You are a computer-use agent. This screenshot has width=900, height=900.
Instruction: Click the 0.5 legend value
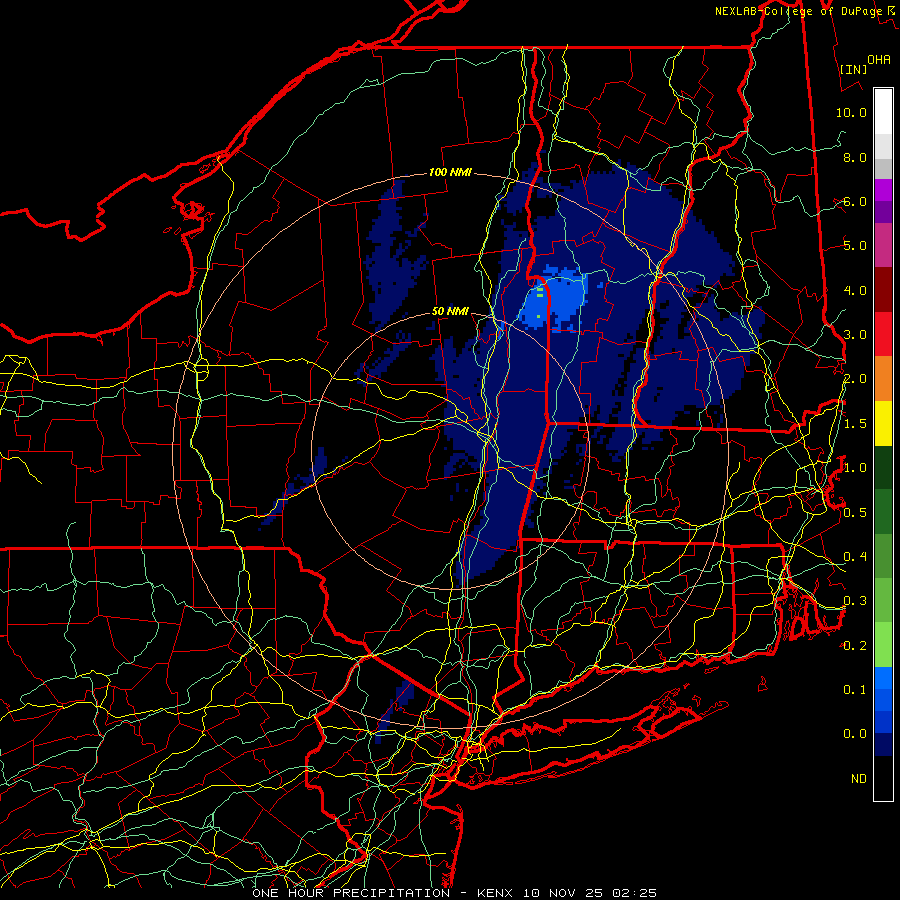pos(855,512)
